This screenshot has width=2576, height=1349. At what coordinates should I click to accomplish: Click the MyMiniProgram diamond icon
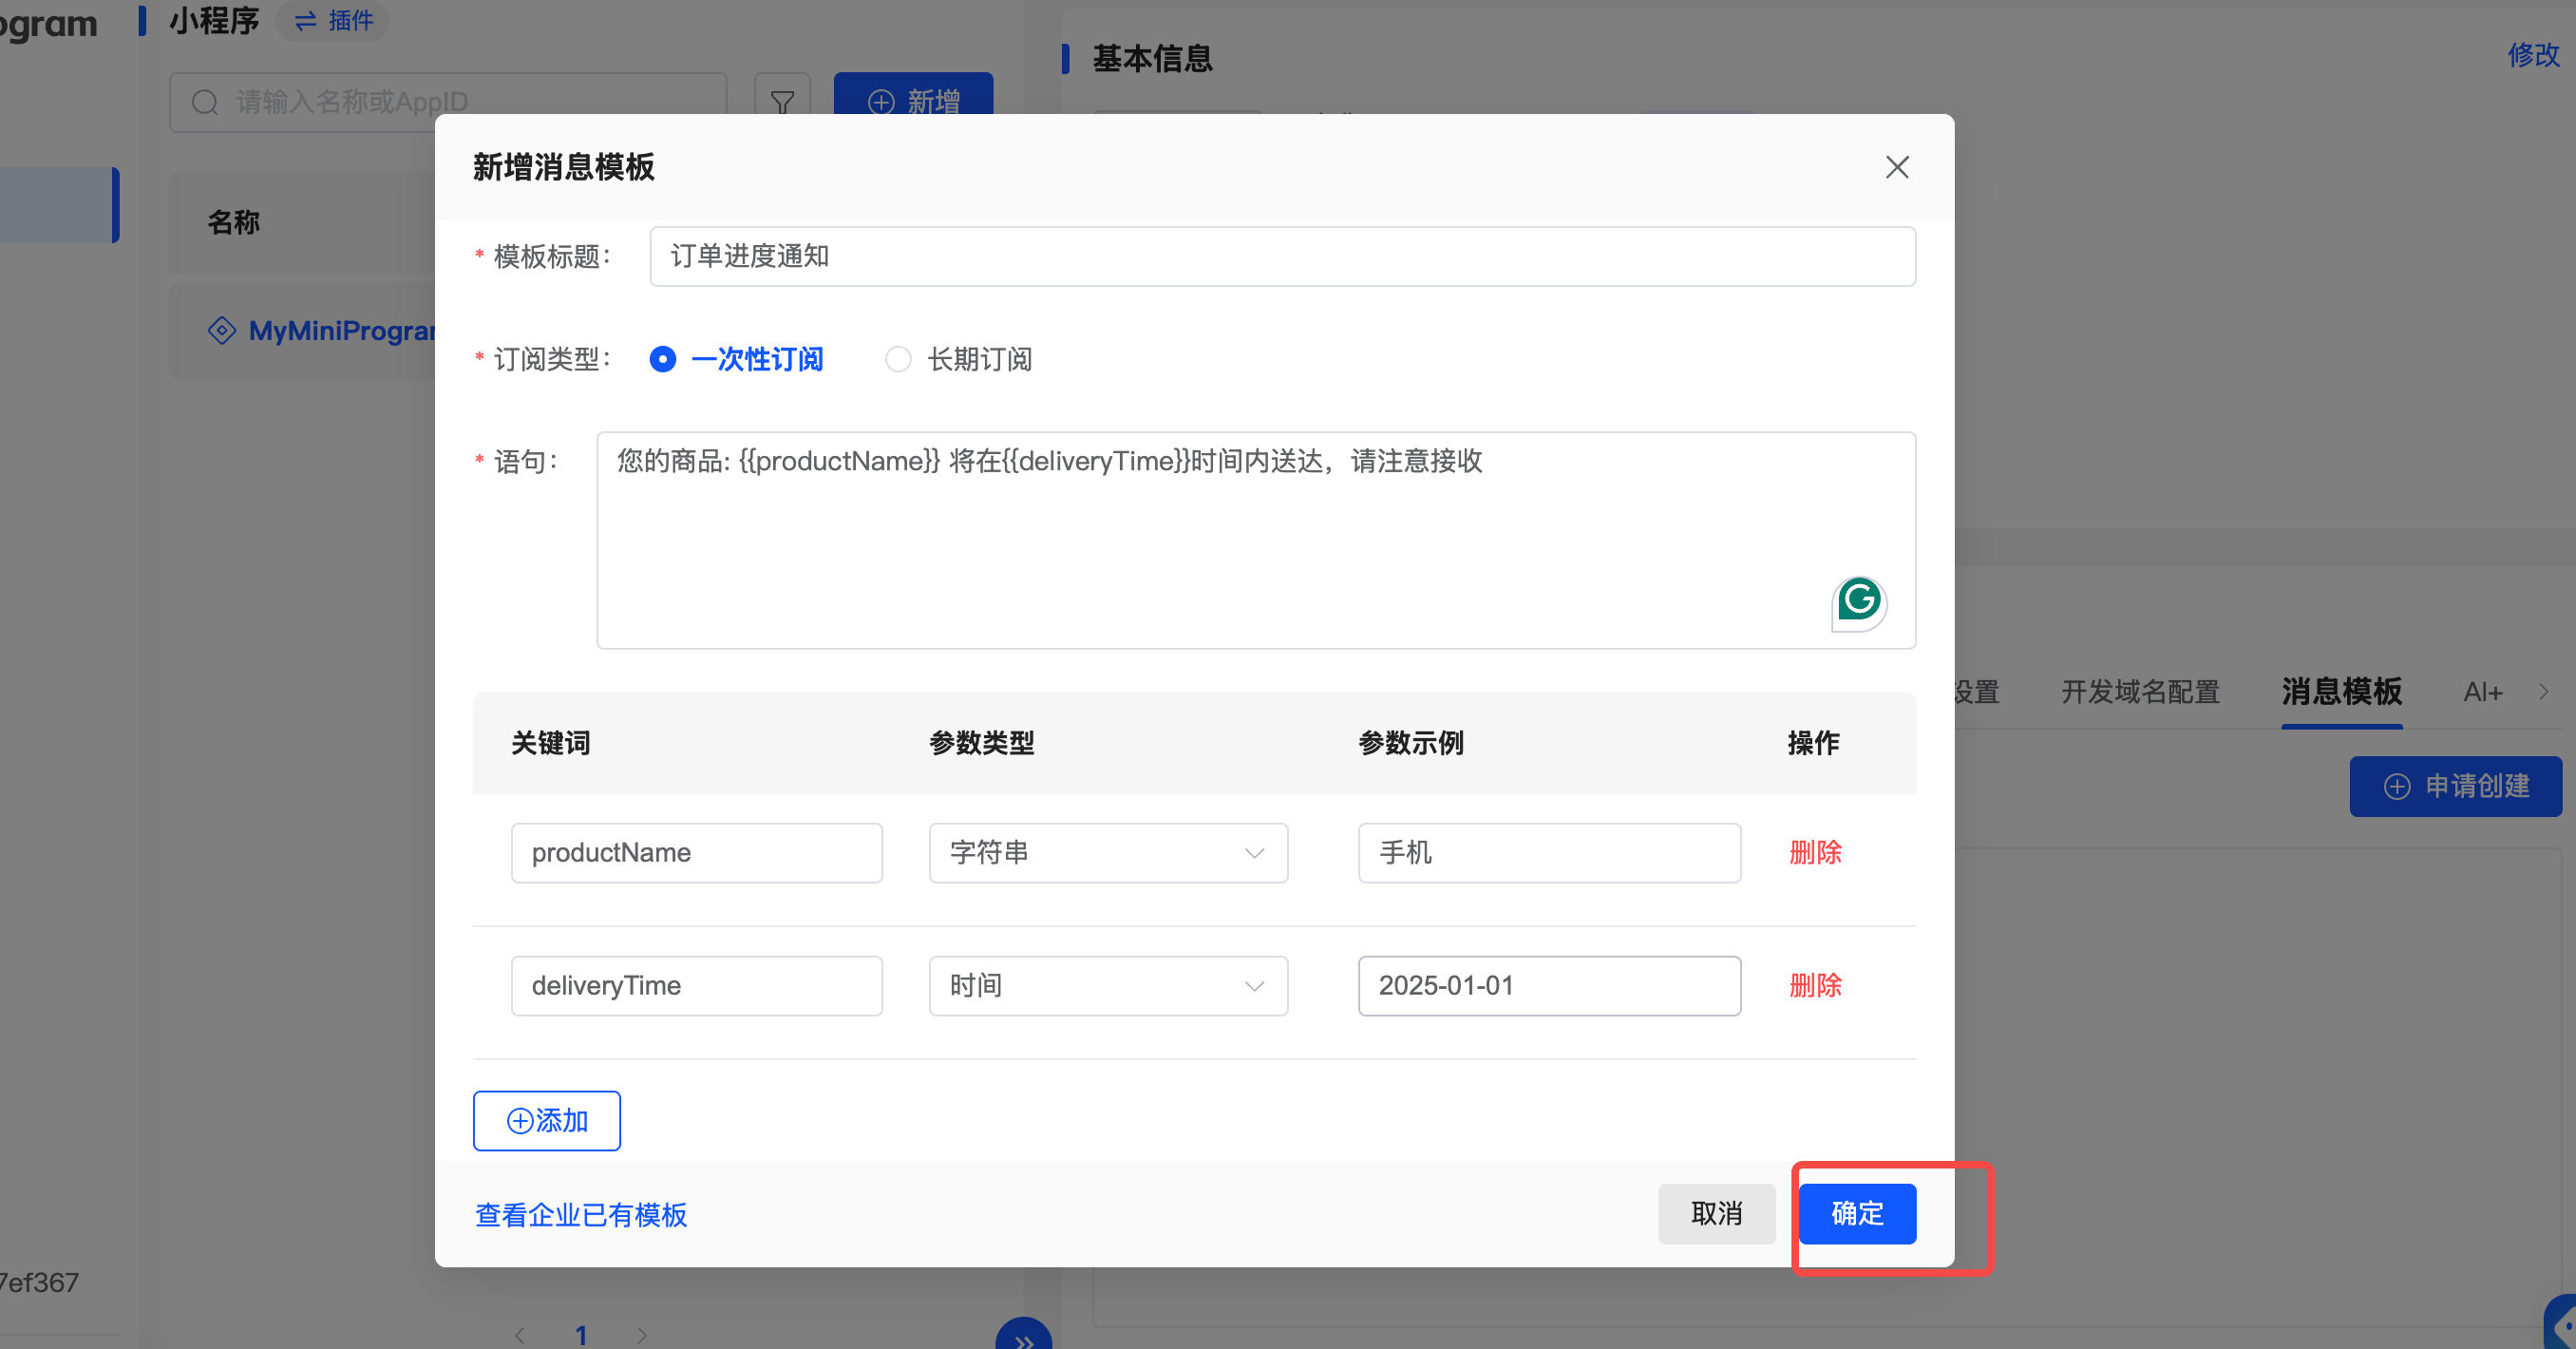[x=221, y=330]
